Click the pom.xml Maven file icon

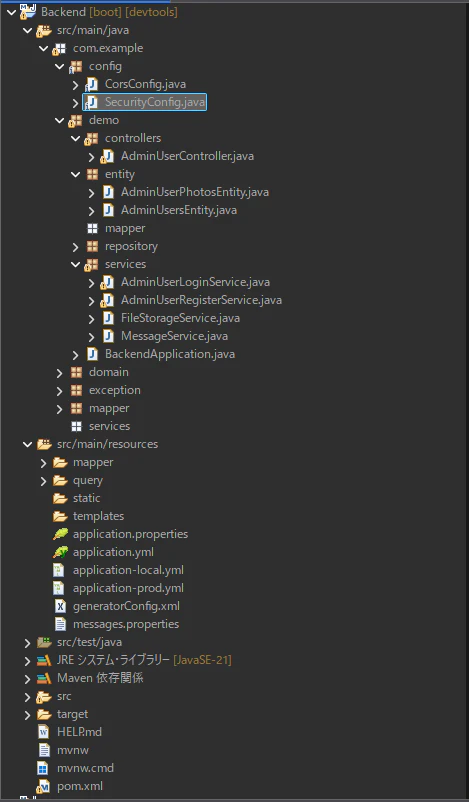[x=43, y=786]
